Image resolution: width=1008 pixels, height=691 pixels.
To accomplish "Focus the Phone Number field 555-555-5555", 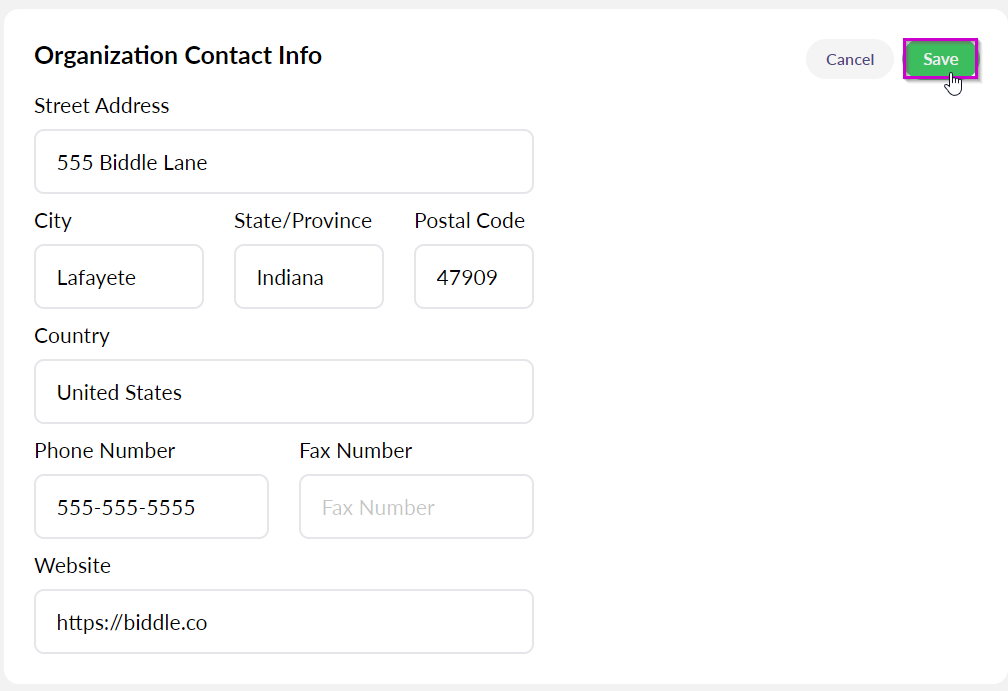I will [x=151, y=507].
